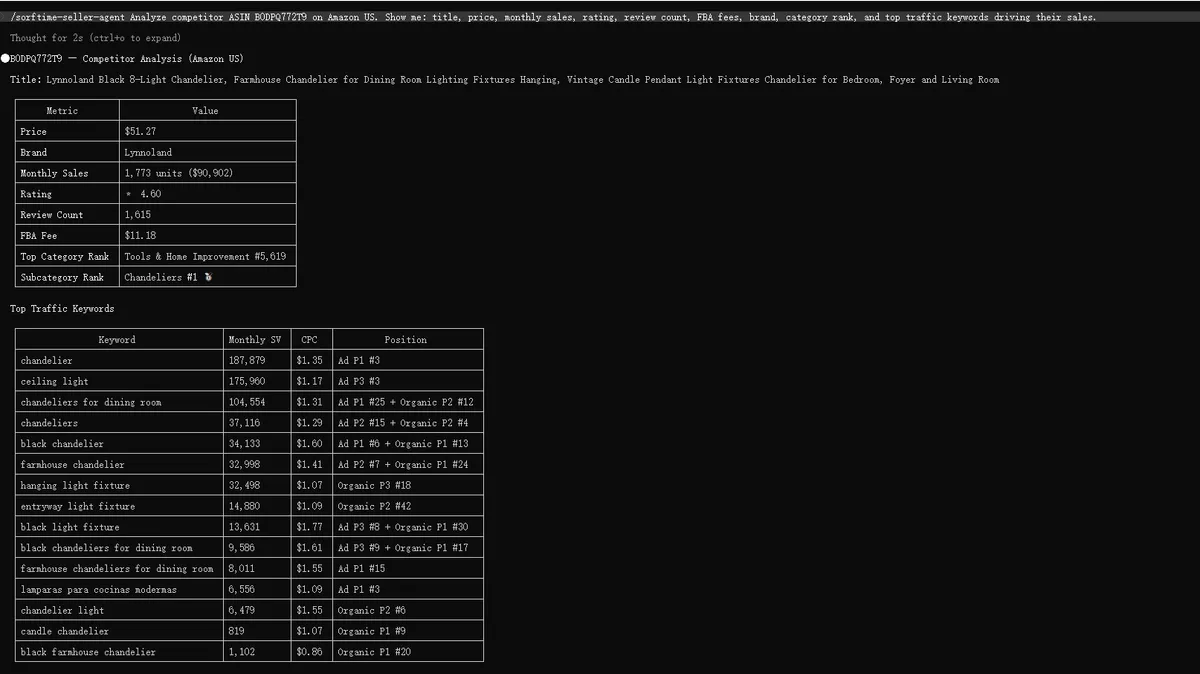This screenshot has height=674, width=1200.
Task: Select keyword 'candle chandelier'
Action: pos(65,631)
